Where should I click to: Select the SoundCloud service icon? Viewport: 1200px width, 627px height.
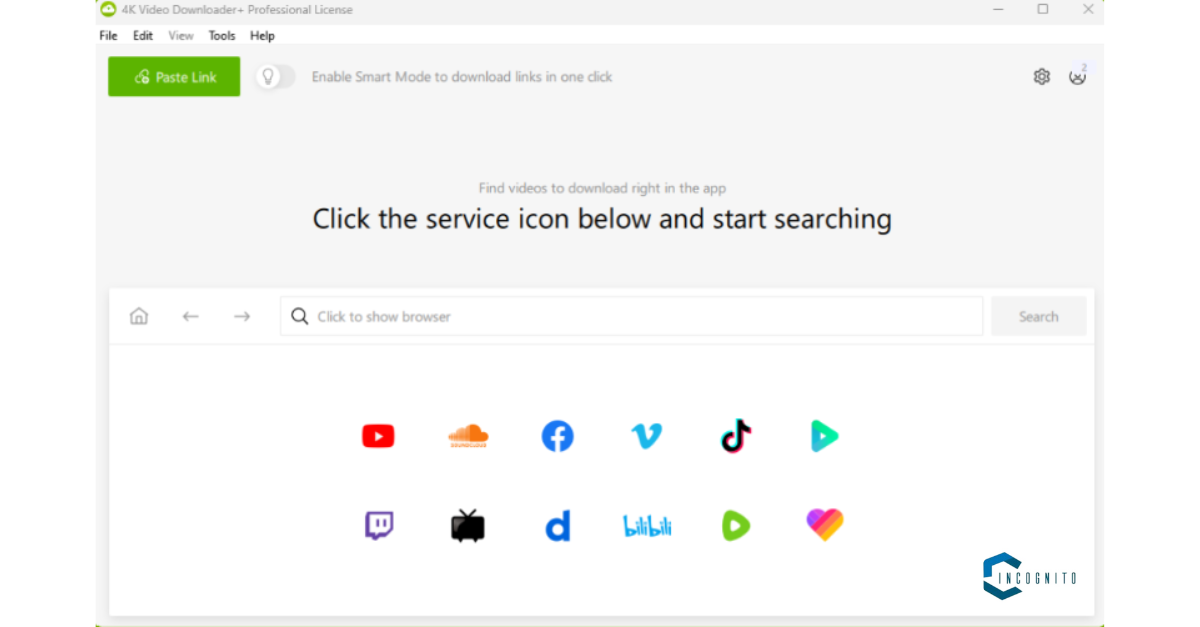[468, 436]
